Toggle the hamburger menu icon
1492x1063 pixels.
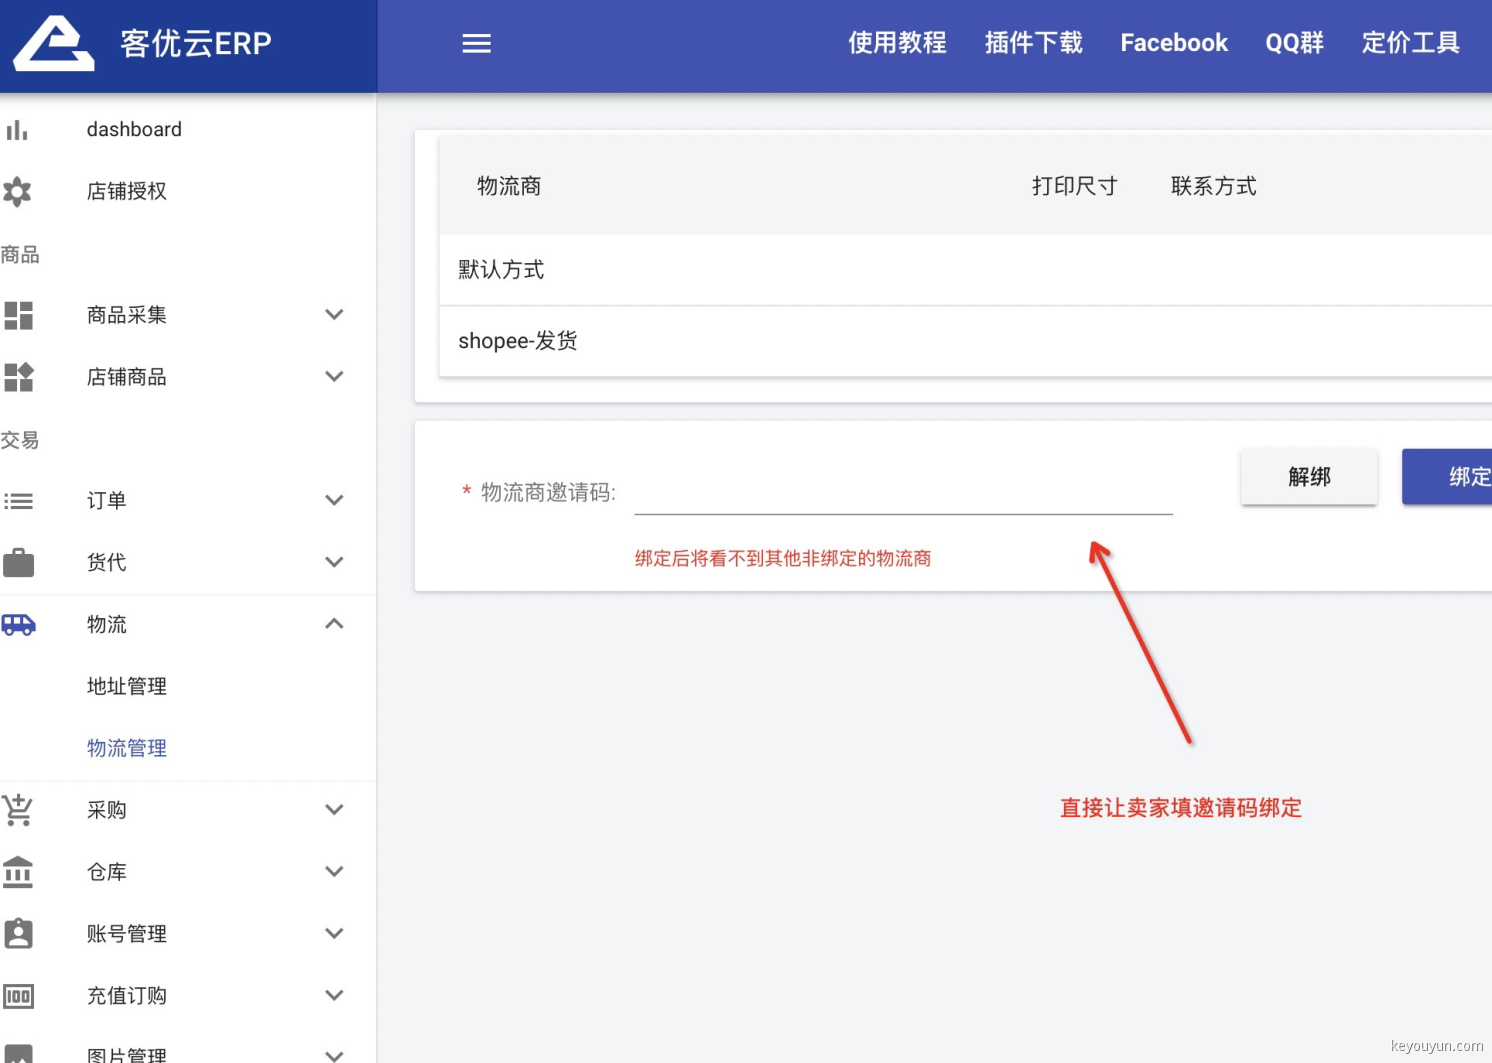(476, 43)
